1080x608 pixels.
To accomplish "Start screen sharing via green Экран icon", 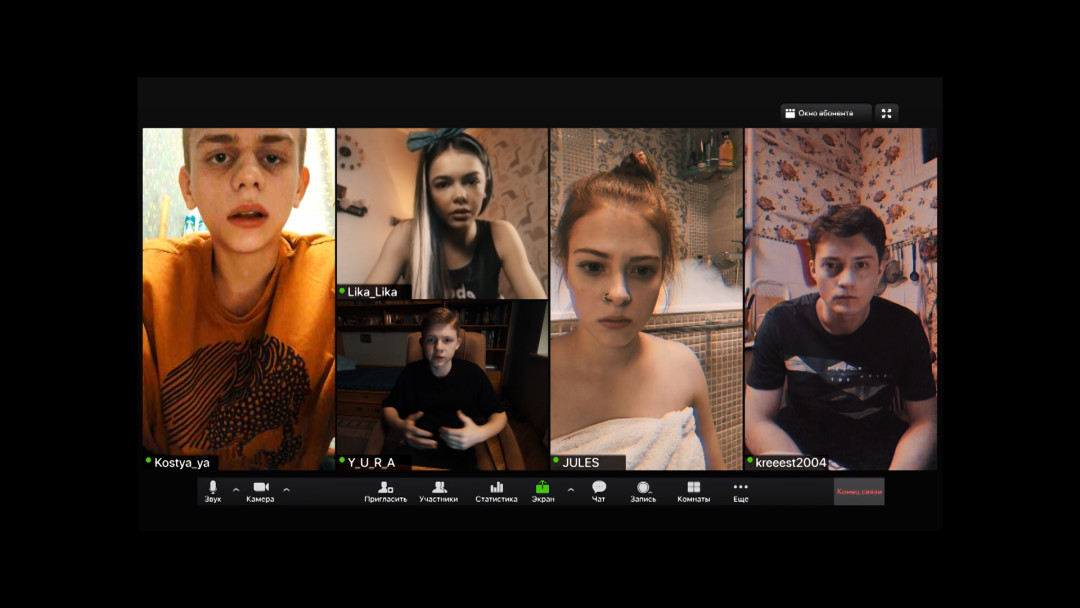I will [x=542, y=487].
